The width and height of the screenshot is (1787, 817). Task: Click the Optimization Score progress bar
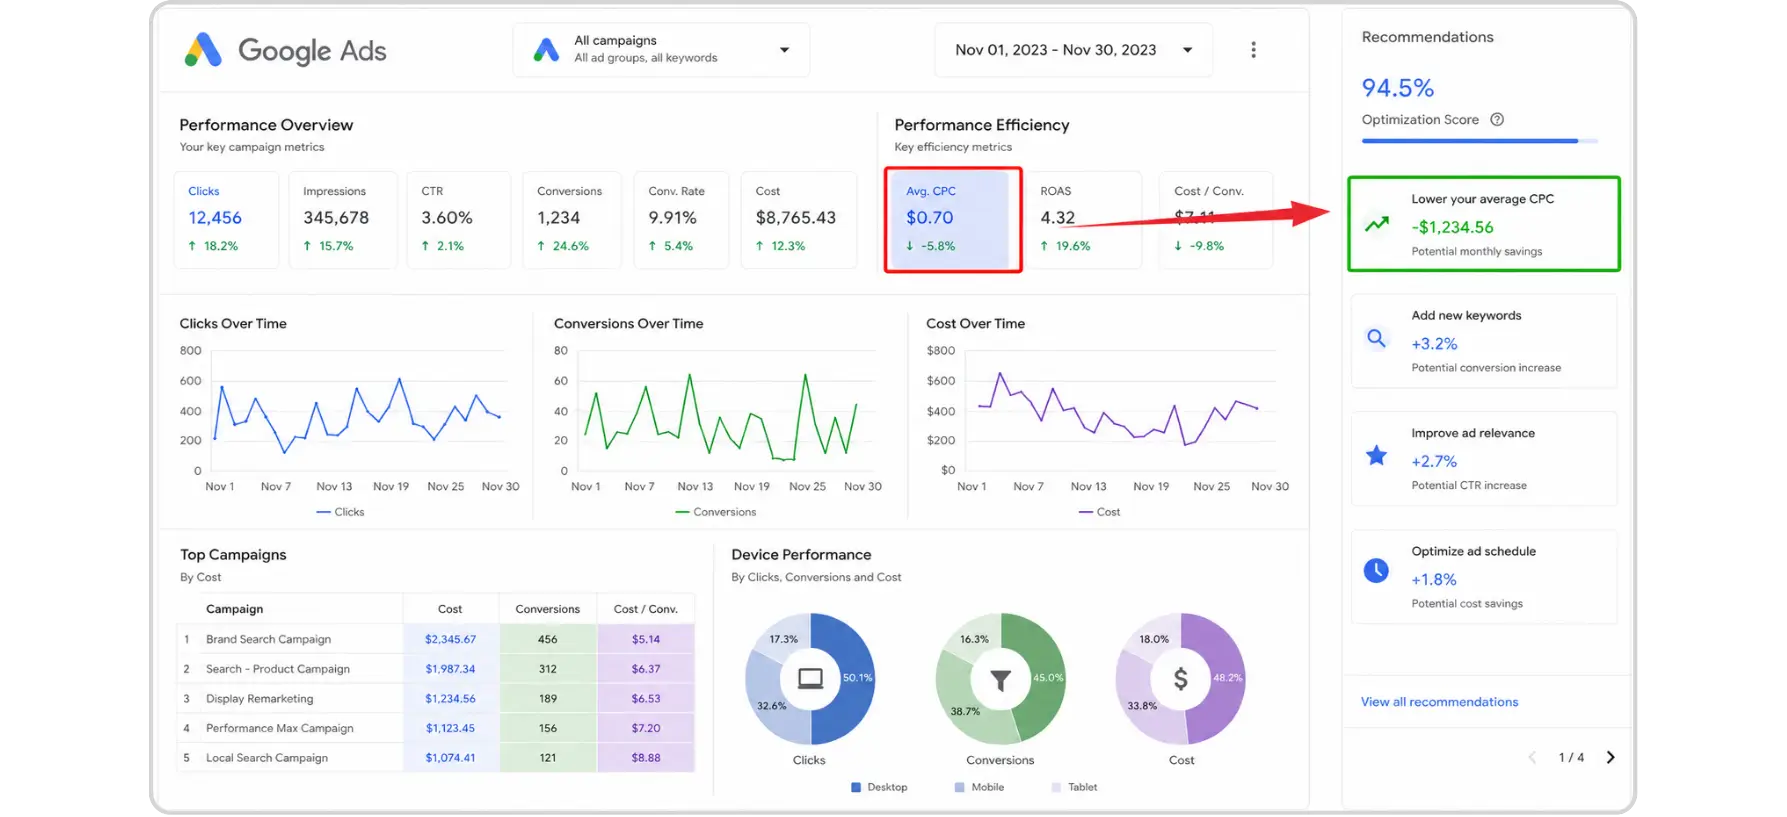point(1479,141)
